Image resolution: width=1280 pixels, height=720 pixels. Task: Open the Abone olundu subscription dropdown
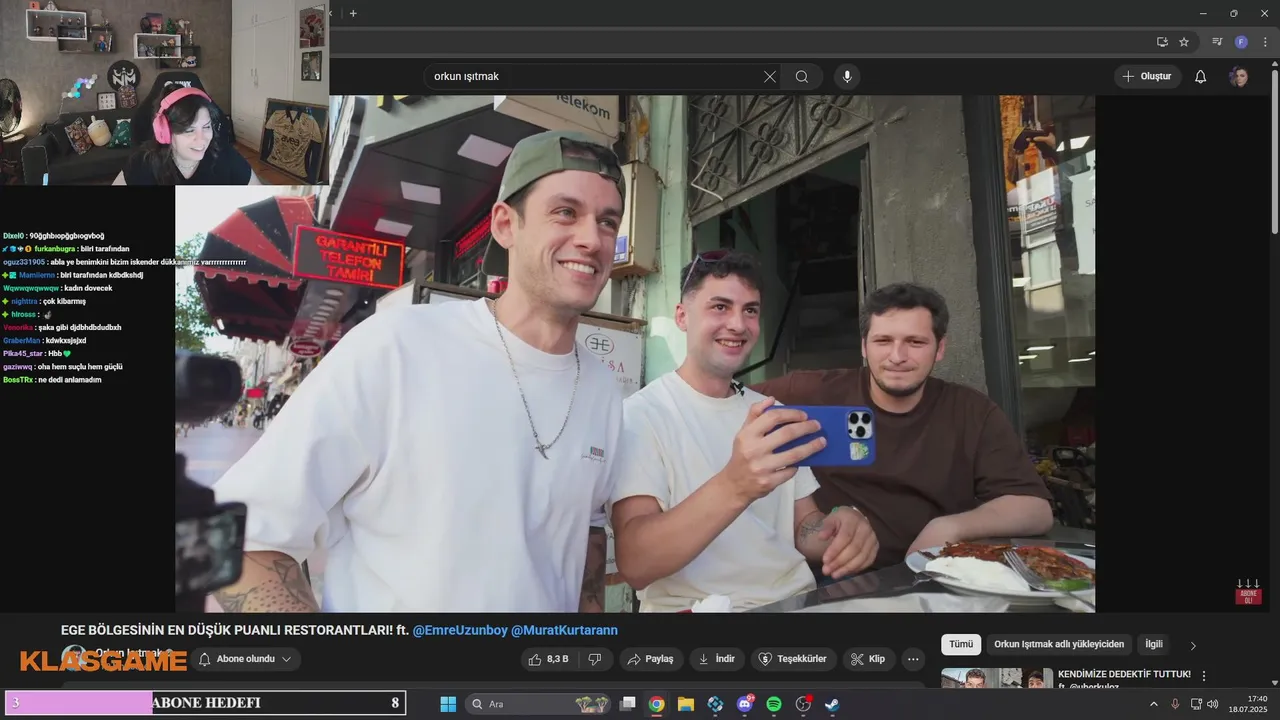point(245,659)
